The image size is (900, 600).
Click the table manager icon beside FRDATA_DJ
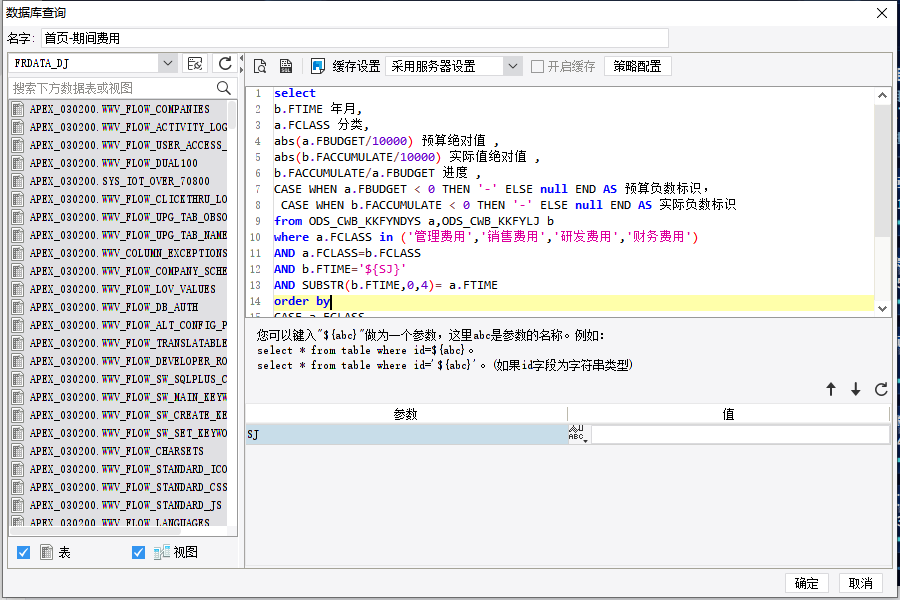195,63
